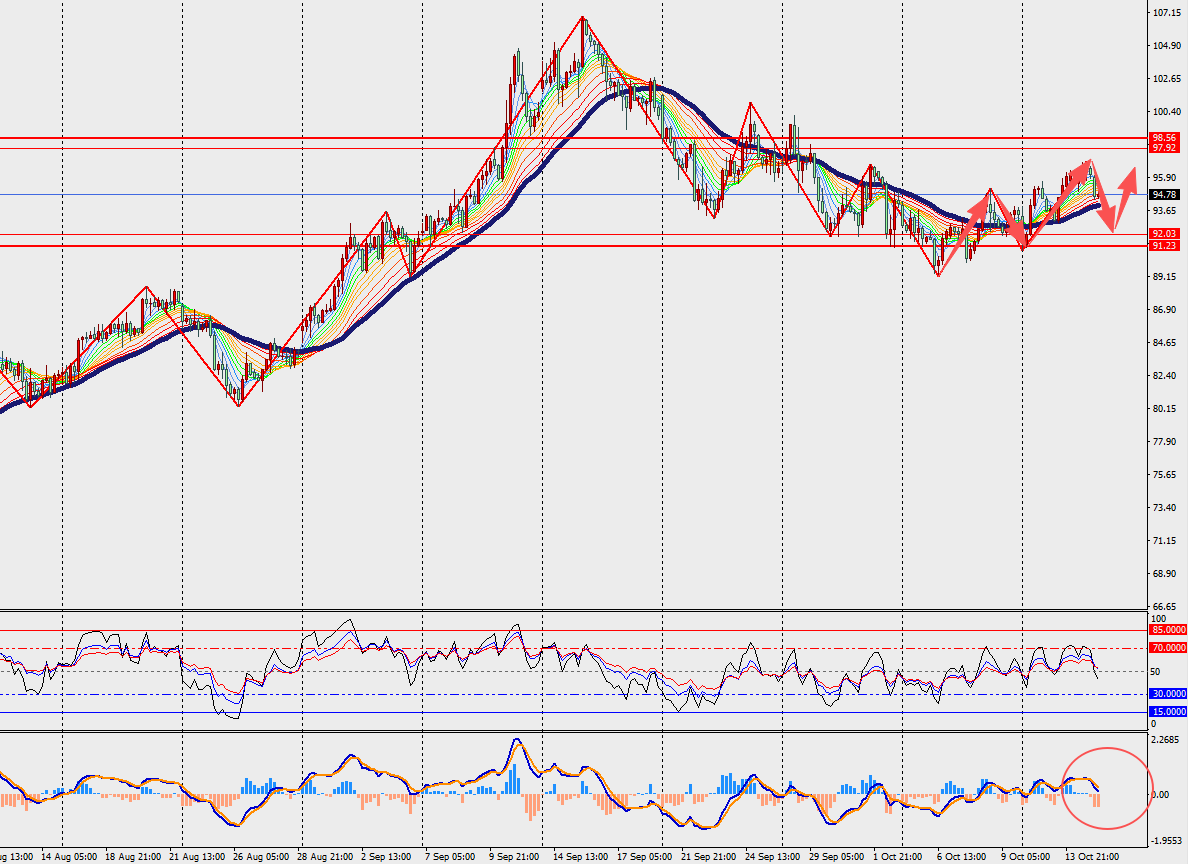Select the 6 Oct 13:00 time label

pos(962,857)
